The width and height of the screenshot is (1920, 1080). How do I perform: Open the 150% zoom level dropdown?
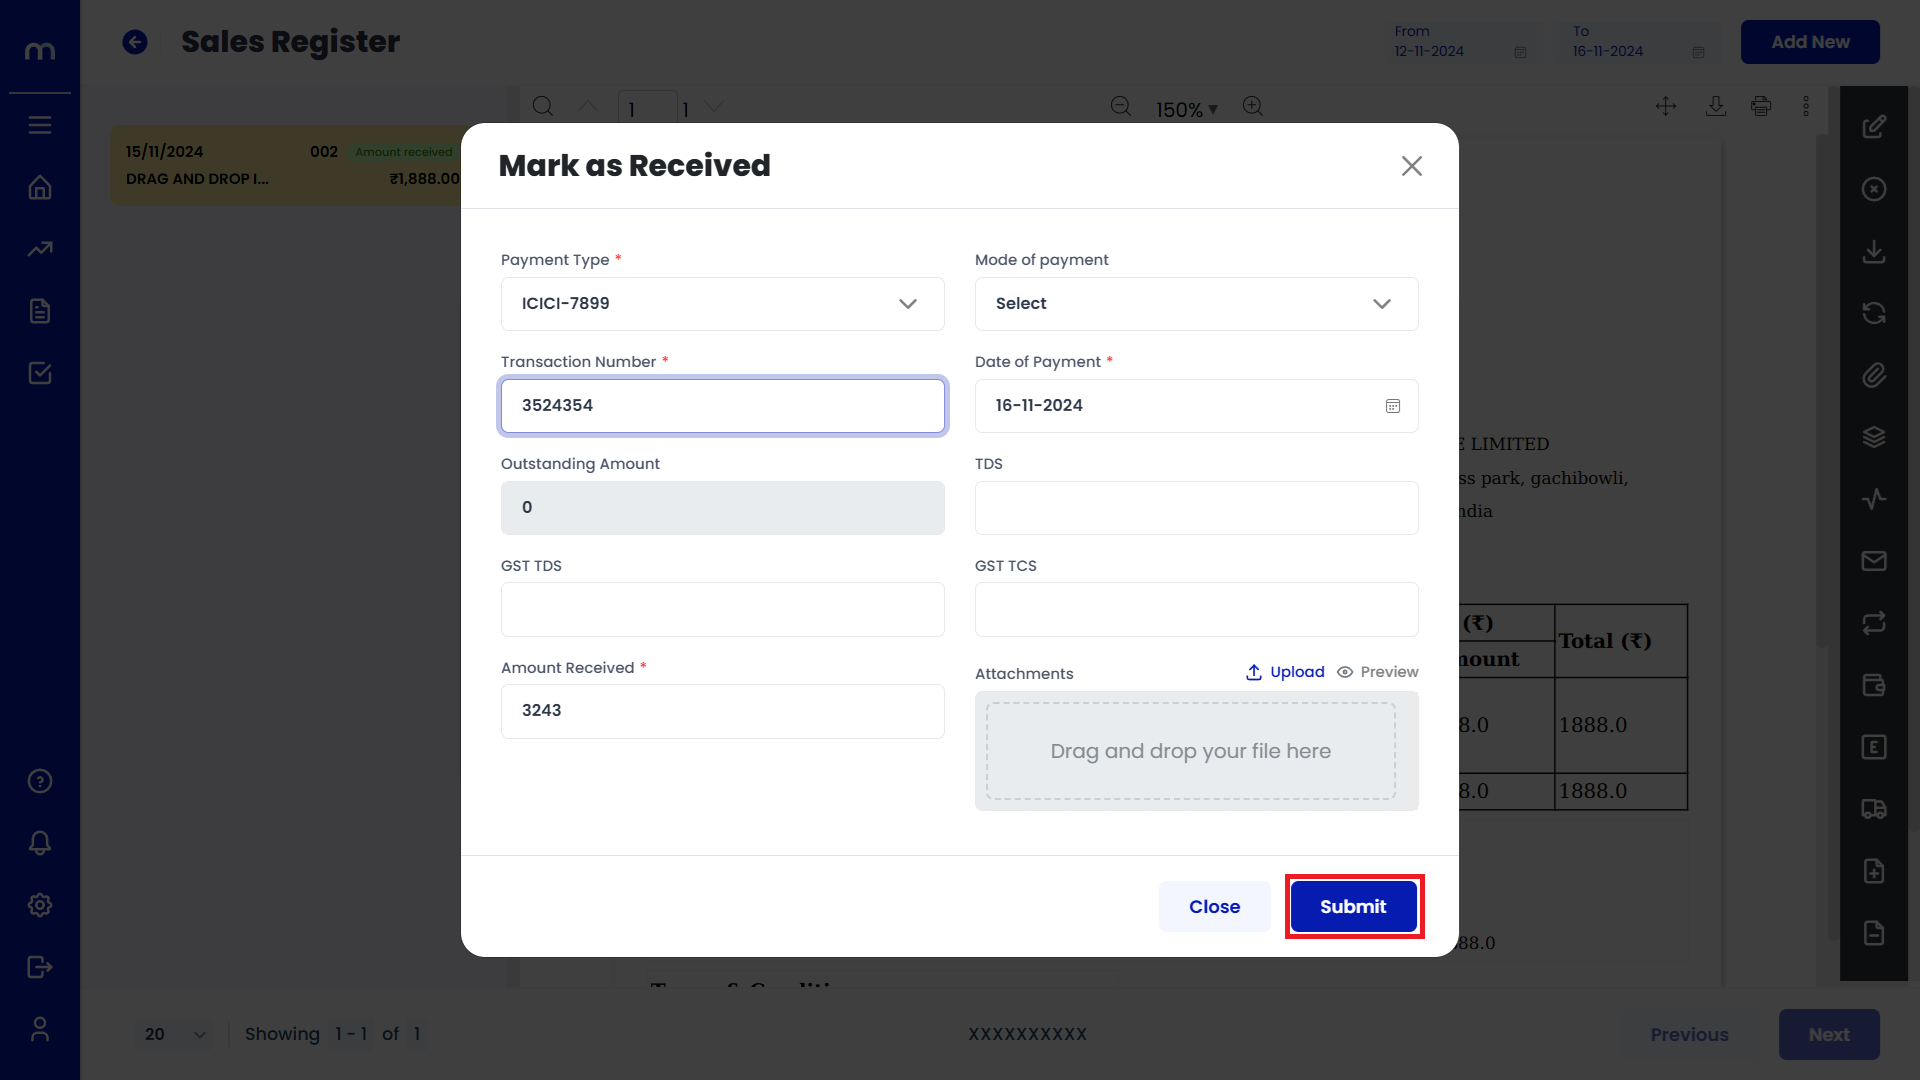pyautogui.click(x=1187, y=109)
